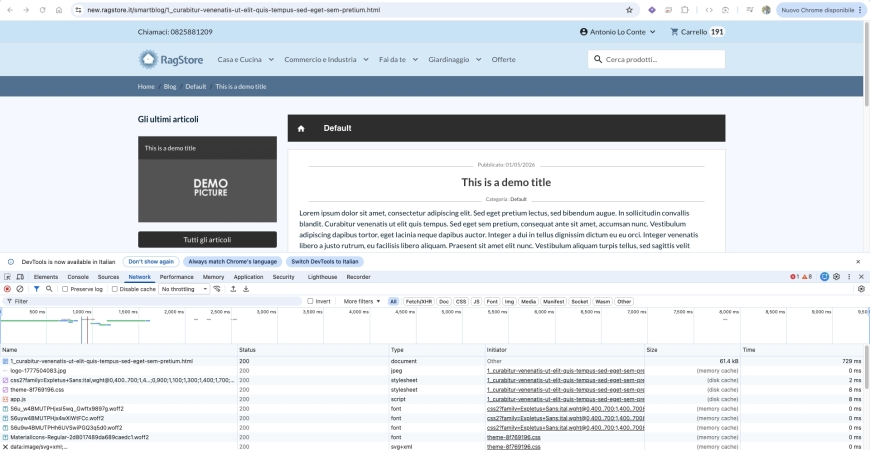The height and width of the screenshot is (450, 870).
Task: Click the Cerca prodotti search field
Action: point(656,59)
